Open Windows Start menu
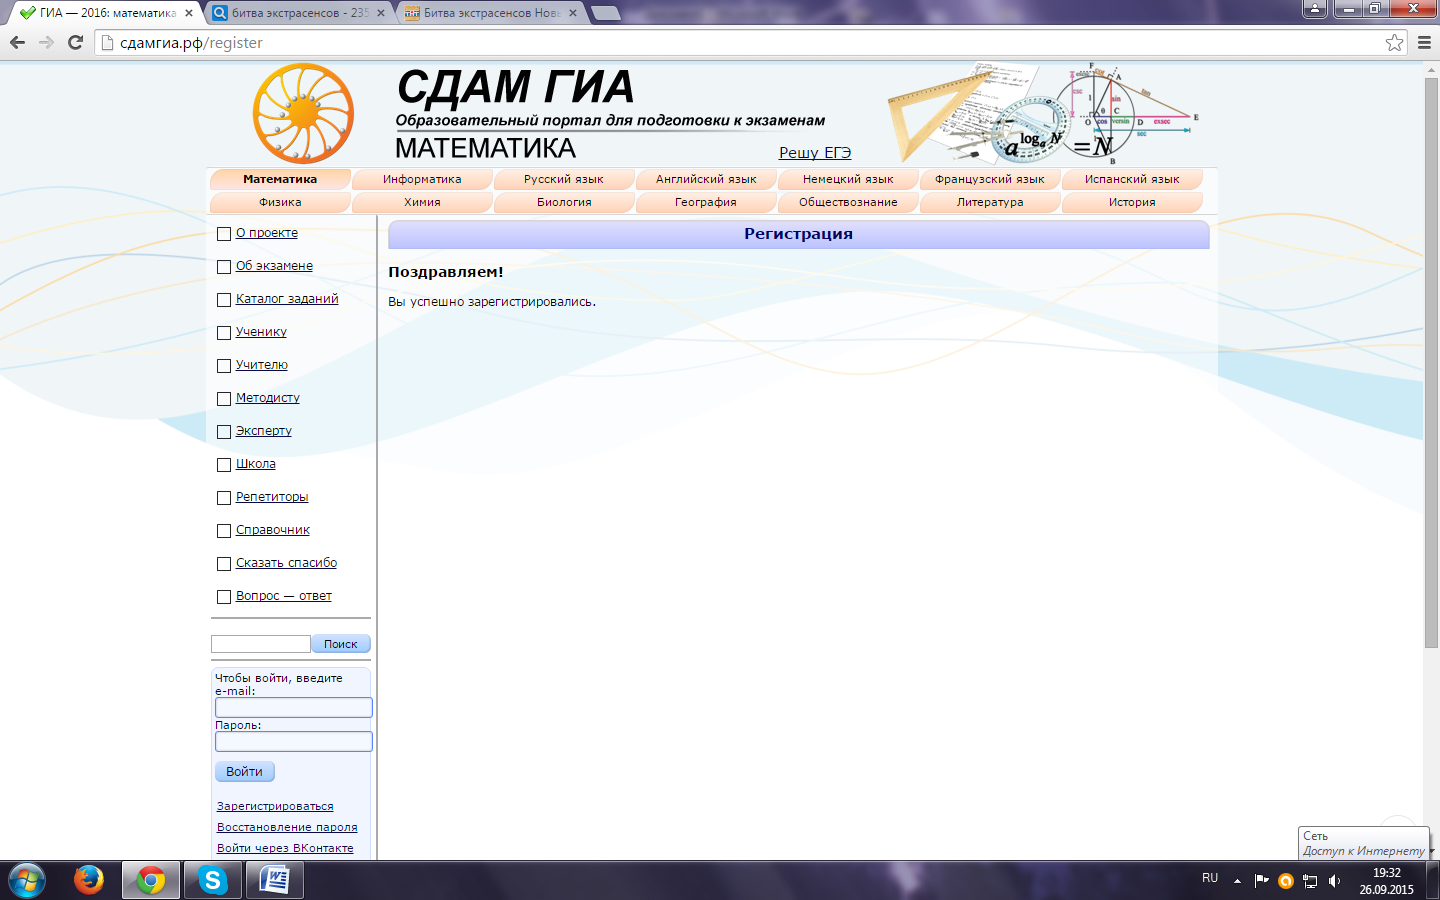 pos(26,881)
